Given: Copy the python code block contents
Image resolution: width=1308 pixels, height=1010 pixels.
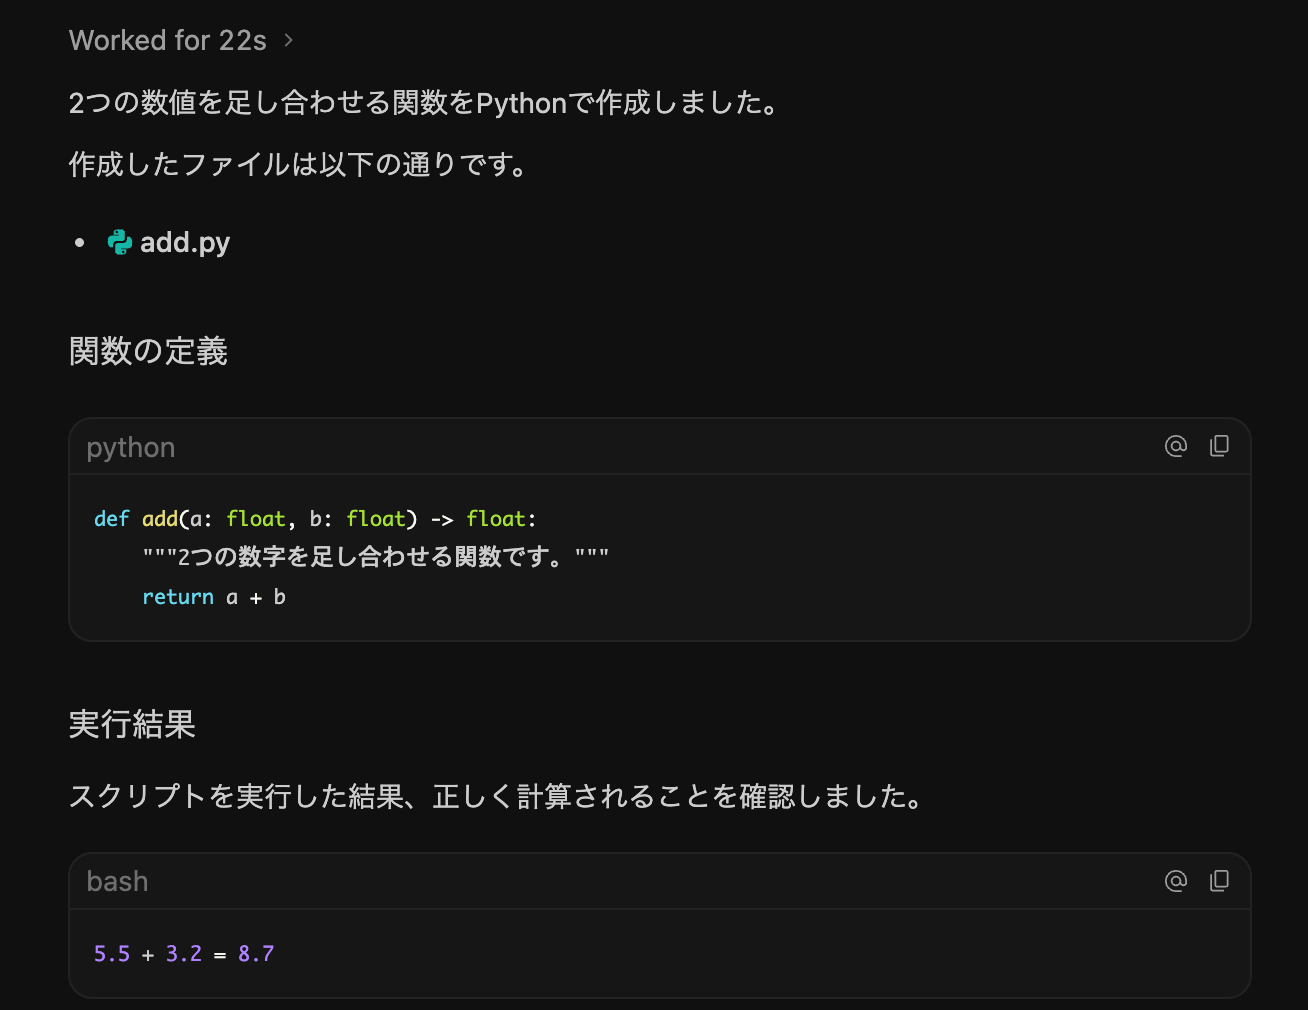Looking at the screenshot, I should (x=1219, y=446).
